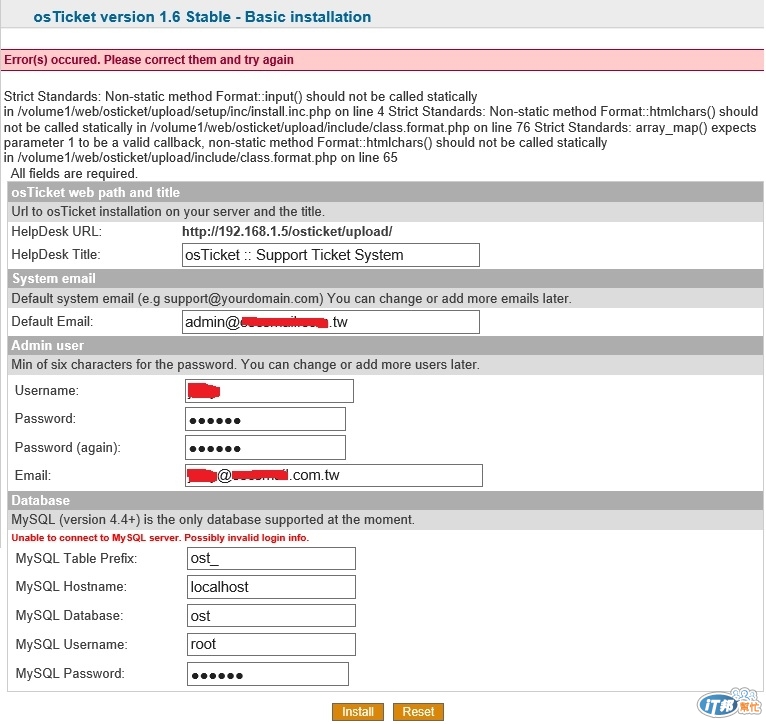Focus the Default Email input
766x724 pixels.
pyautogui.click(x=331, y=322)
